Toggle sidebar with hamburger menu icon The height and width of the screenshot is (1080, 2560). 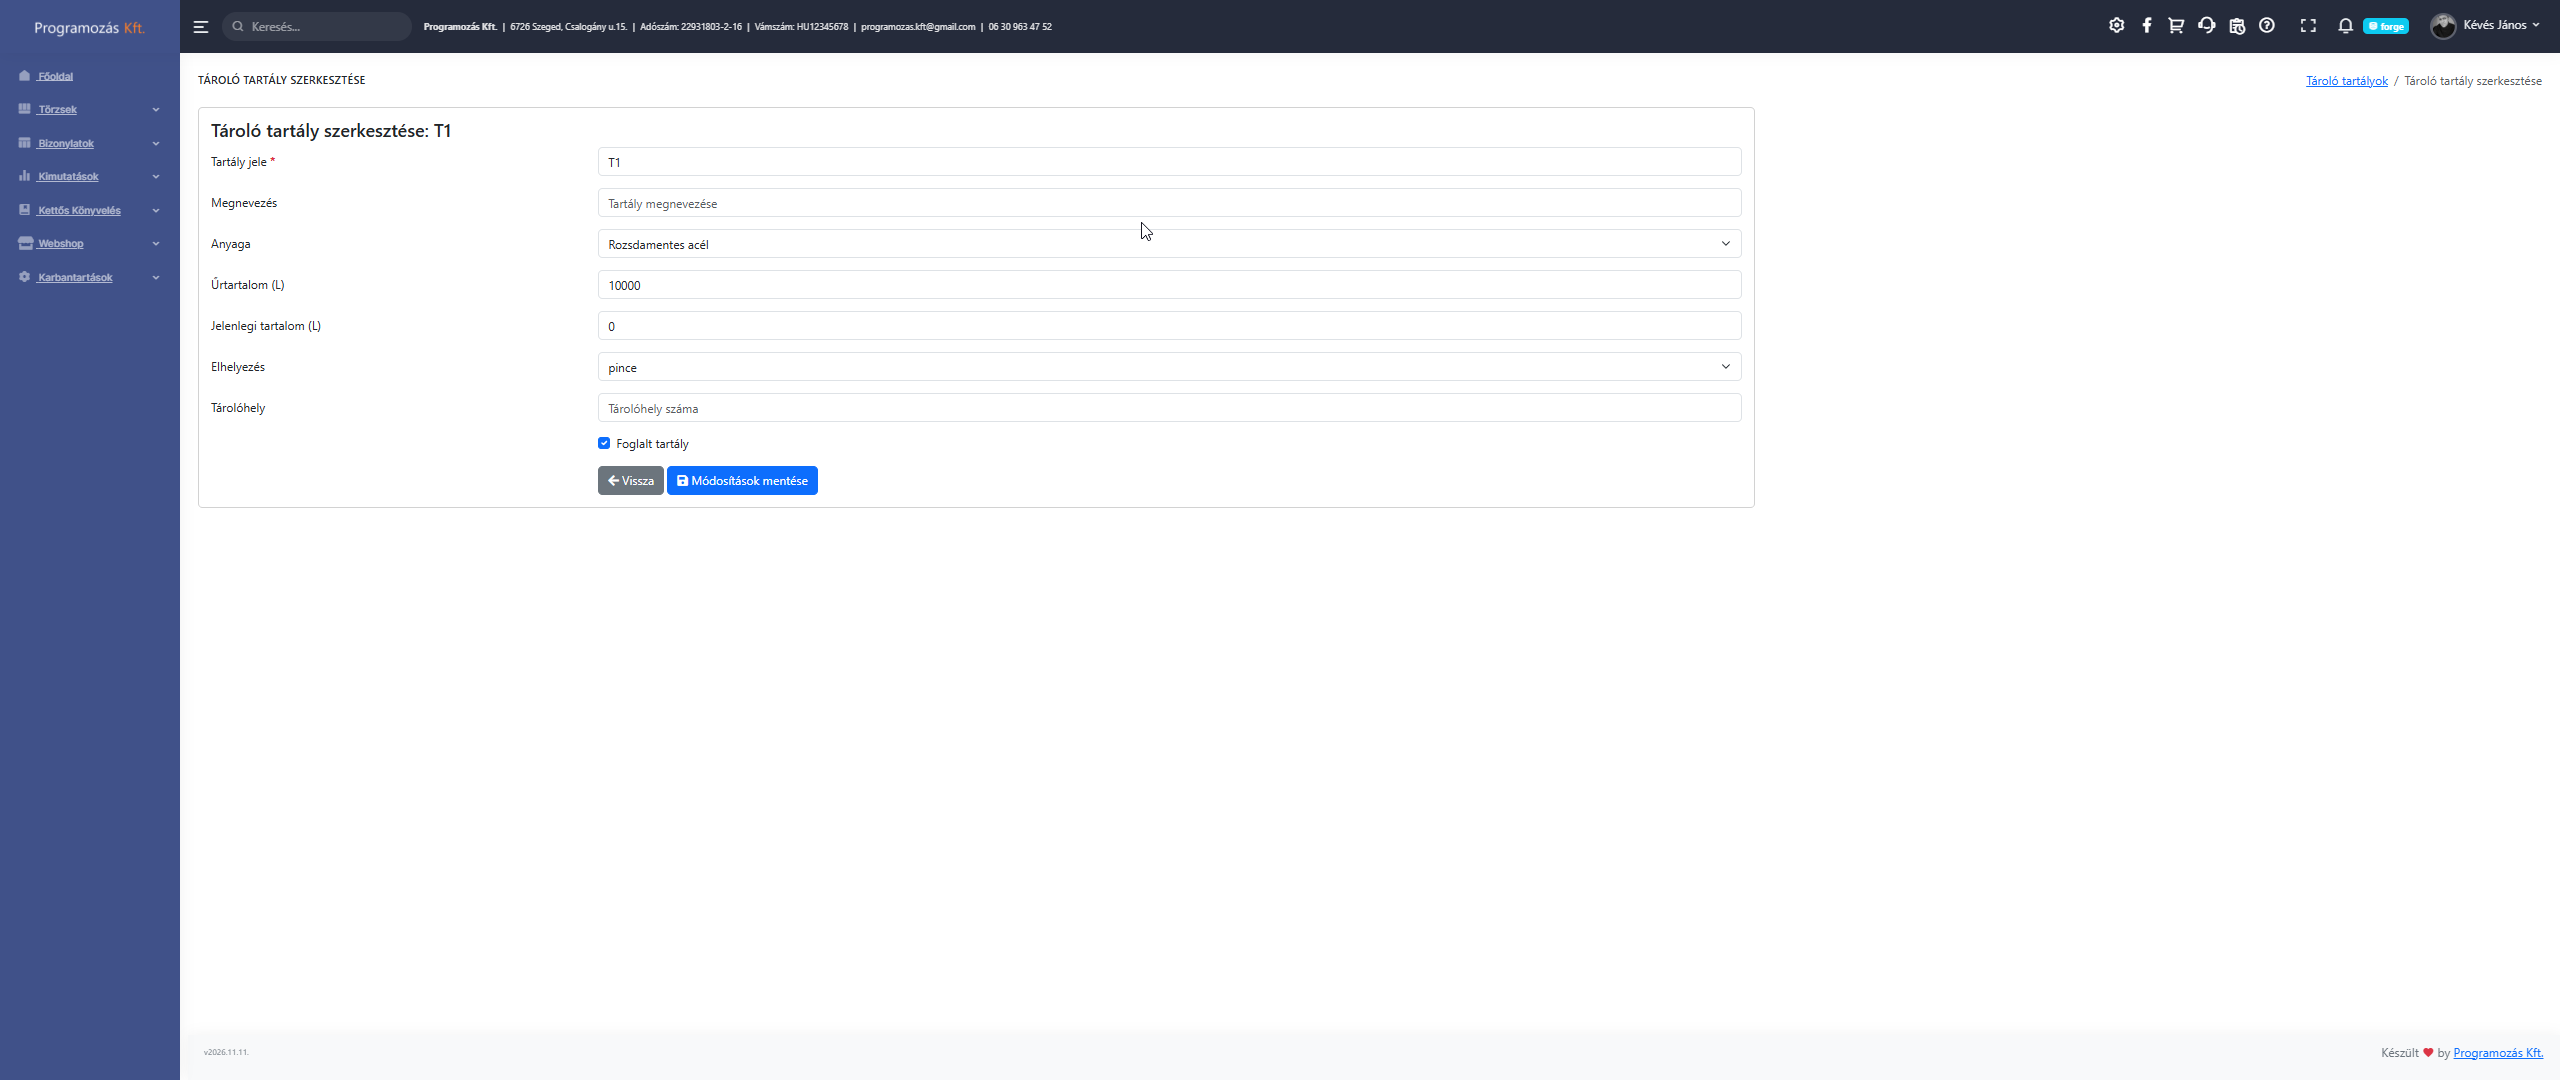tap(201, 27)
